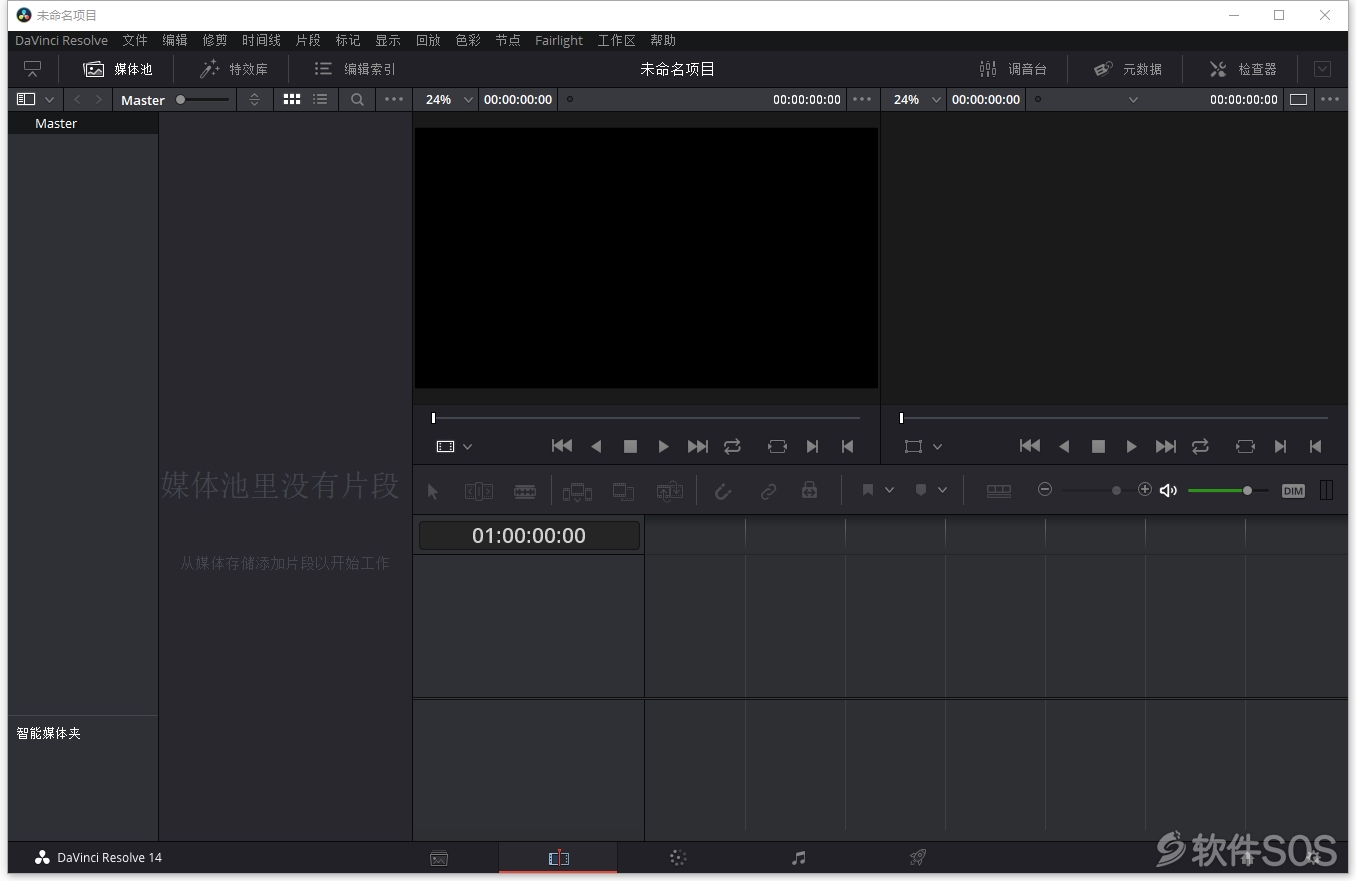This screenshot has height=881, width=1356.
Task: Click the Marker icon in timeline toolbar
Action: pos(921,490)
